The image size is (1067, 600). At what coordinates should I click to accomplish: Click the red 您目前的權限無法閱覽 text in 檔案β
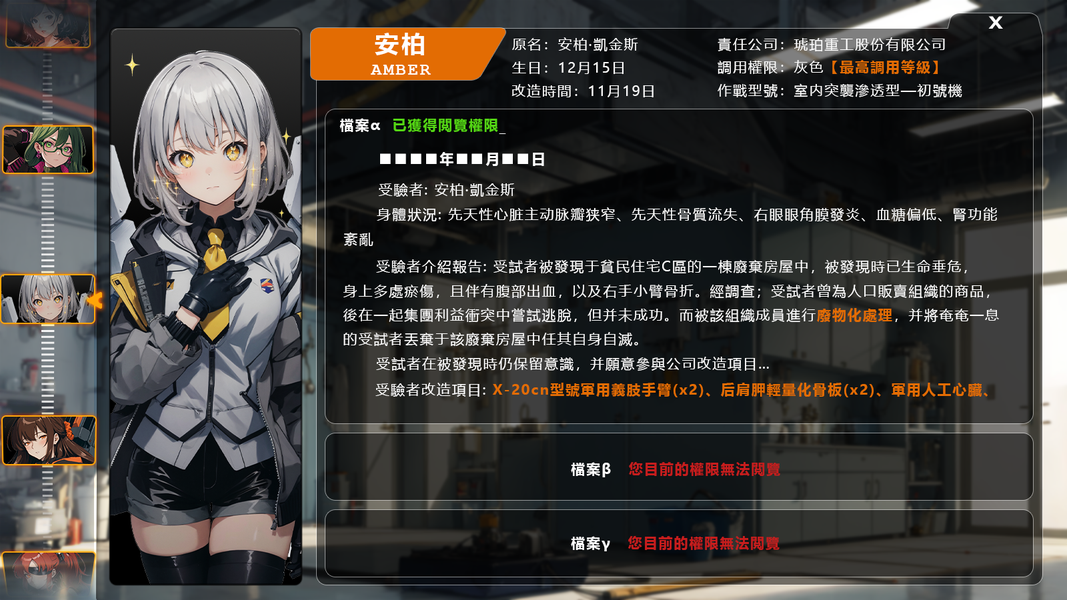704,469
